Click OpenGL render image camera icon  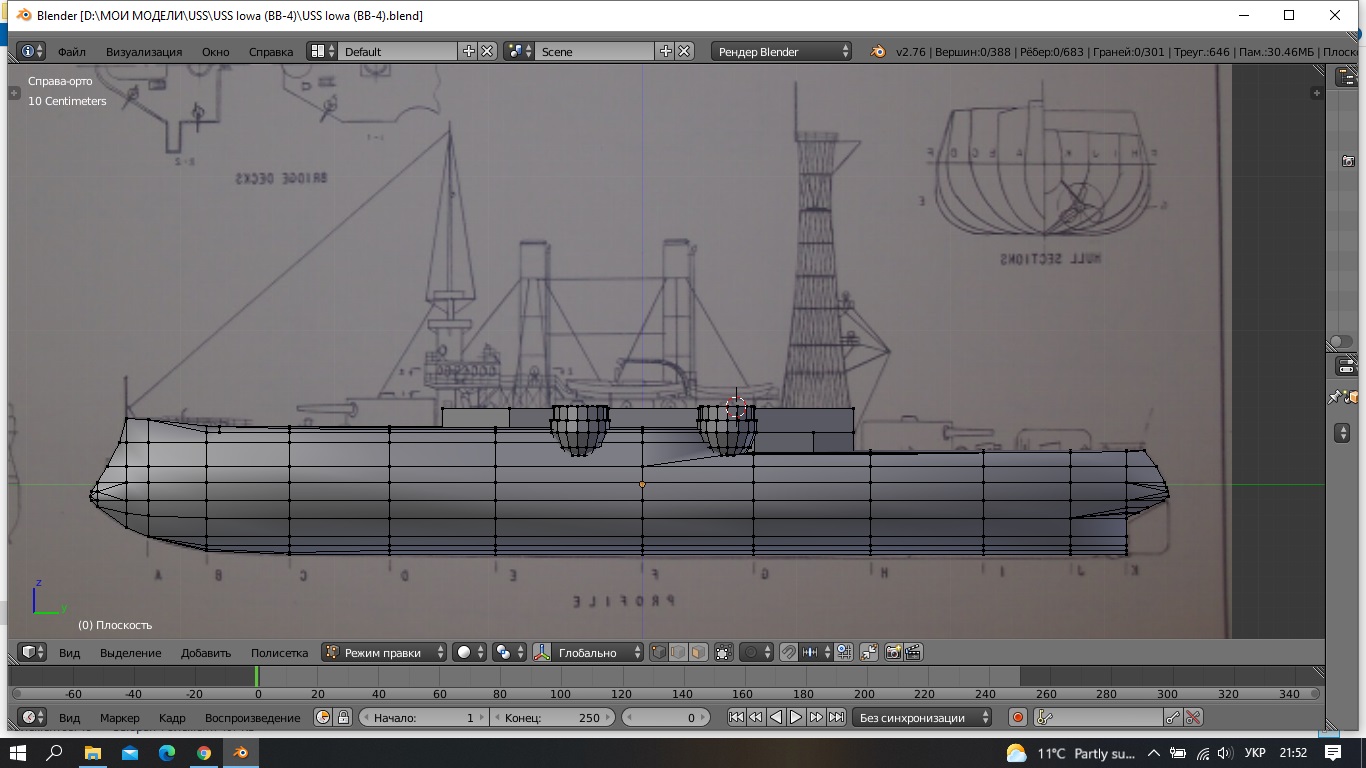[893, 653]
